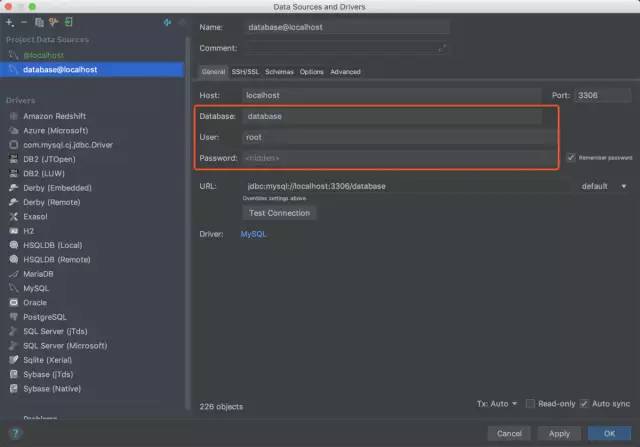Toggle the Remember password checkbox
This screenshot has width=640, height=447.
click(571, 157)
